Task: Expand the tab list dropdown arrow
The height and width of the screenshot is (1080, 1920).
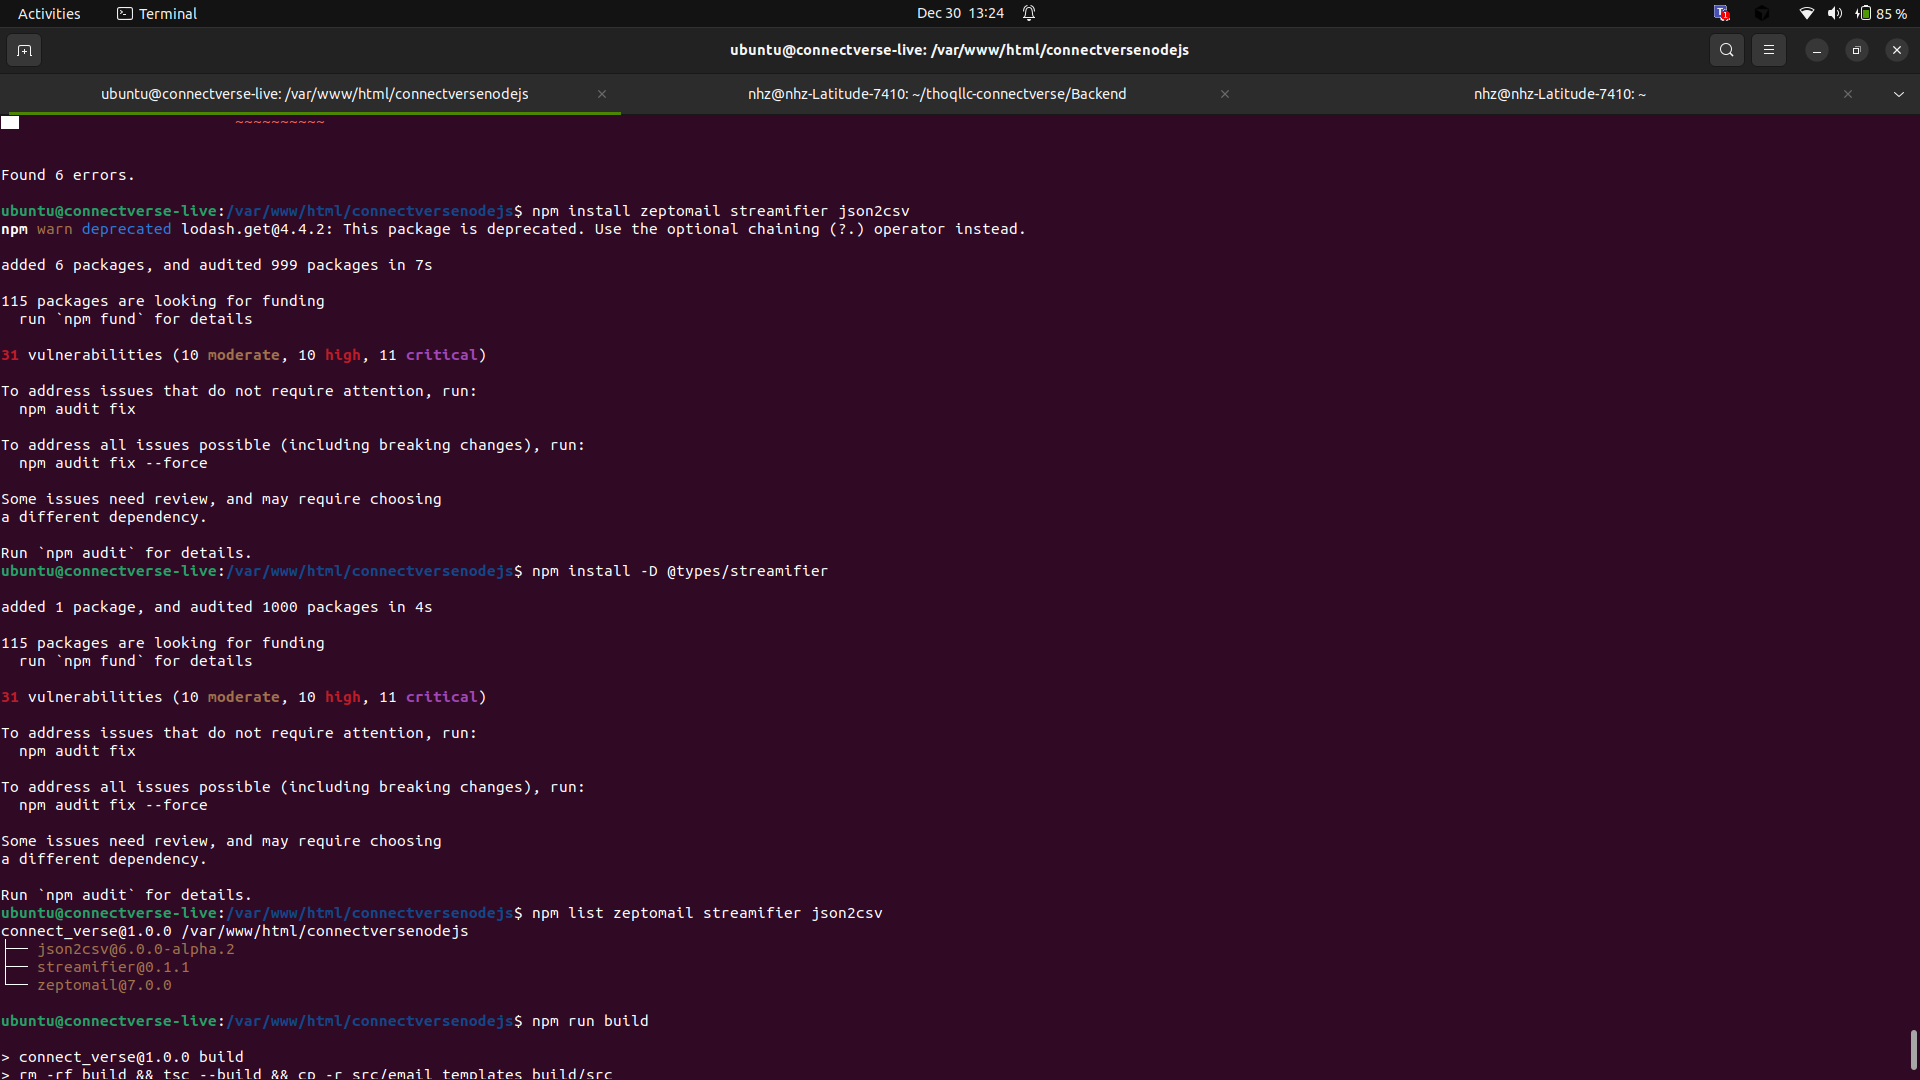Action: point(1898,94)
